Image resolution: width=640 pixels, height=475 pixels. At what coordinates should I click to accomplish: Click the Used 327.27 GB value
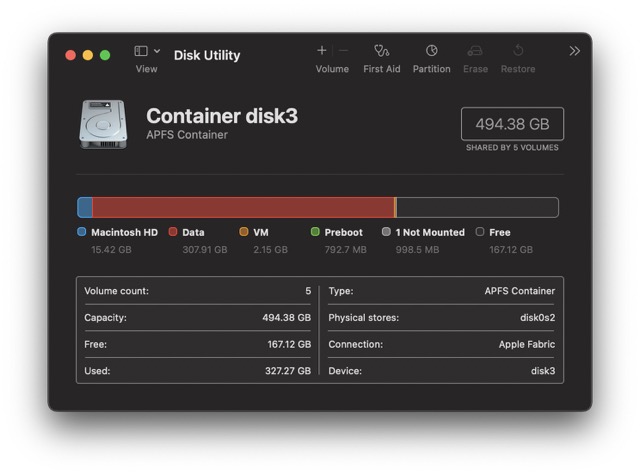288,371
